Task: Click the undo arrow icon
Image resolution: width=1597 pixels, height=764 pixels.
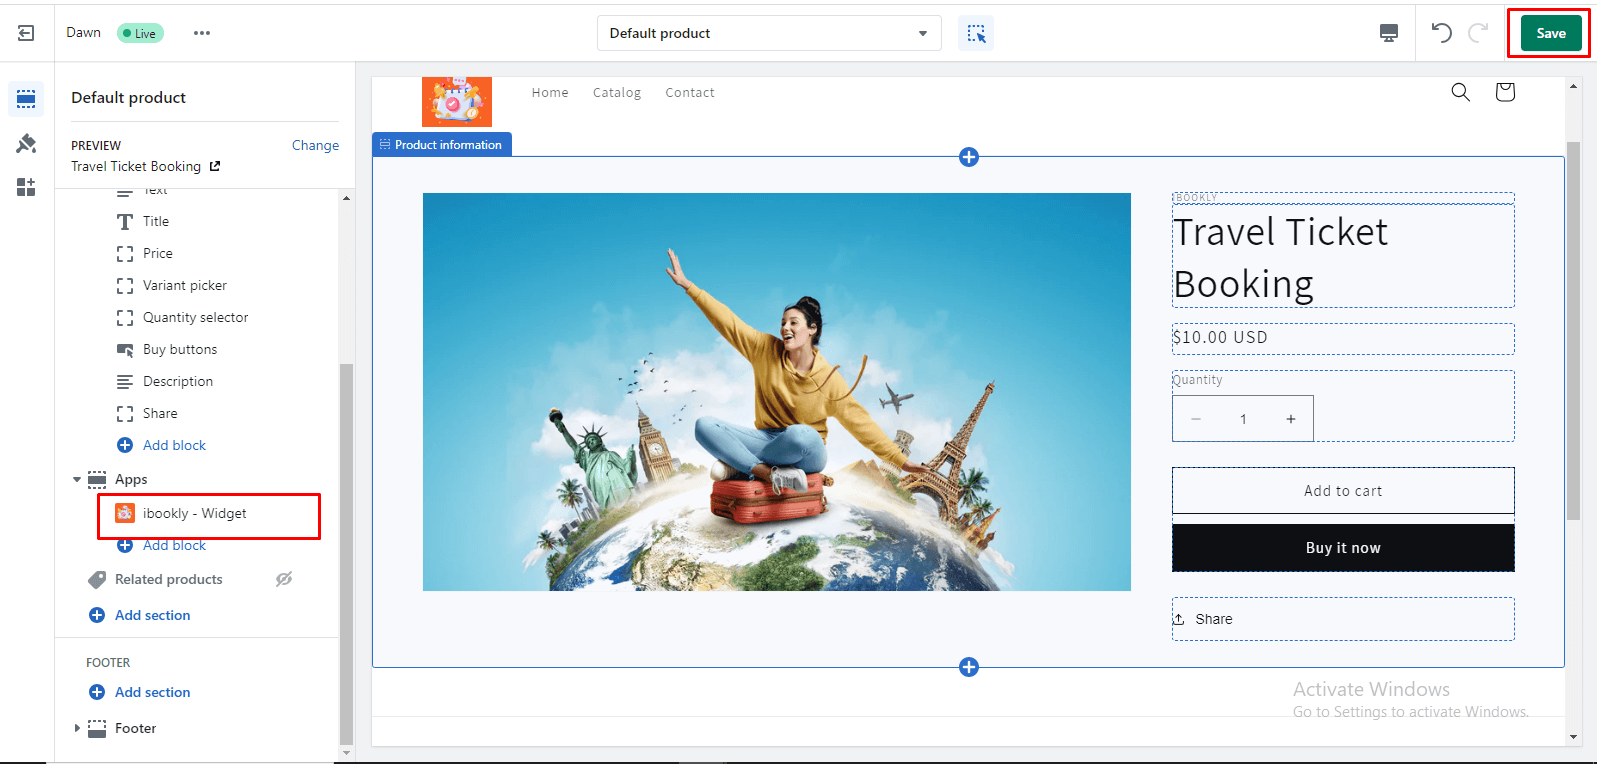Action: coord(1441,33)
